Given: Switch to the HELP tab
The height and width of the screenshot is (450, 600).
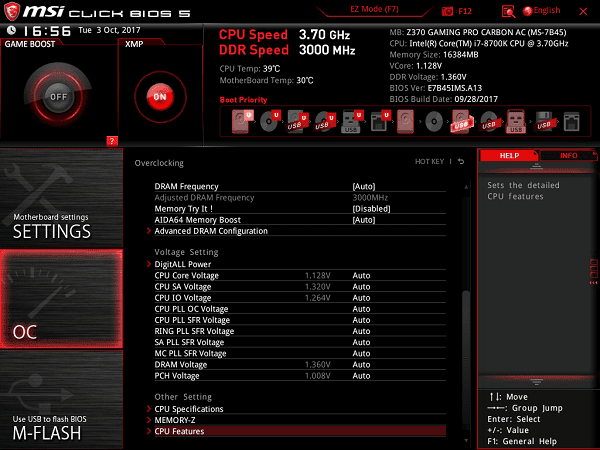Looking at the screenshot, I should [x=509, y=155].
